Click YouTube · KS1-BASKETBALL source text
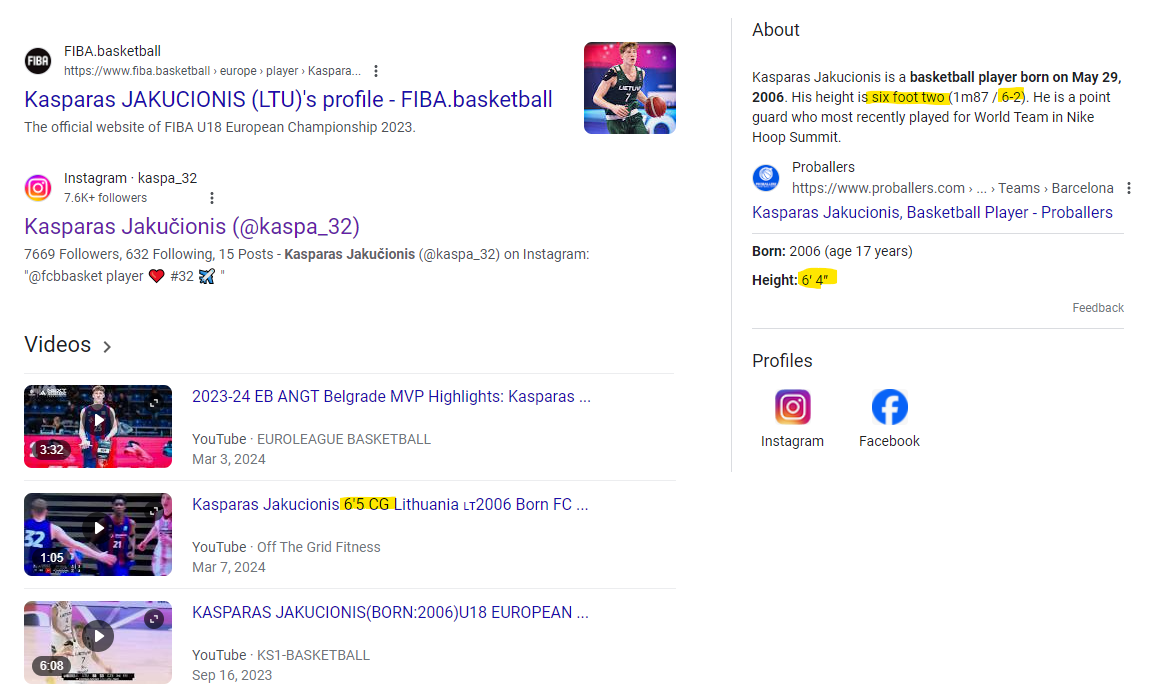This screenshot has height=690, width=1163. pos(281,656)
